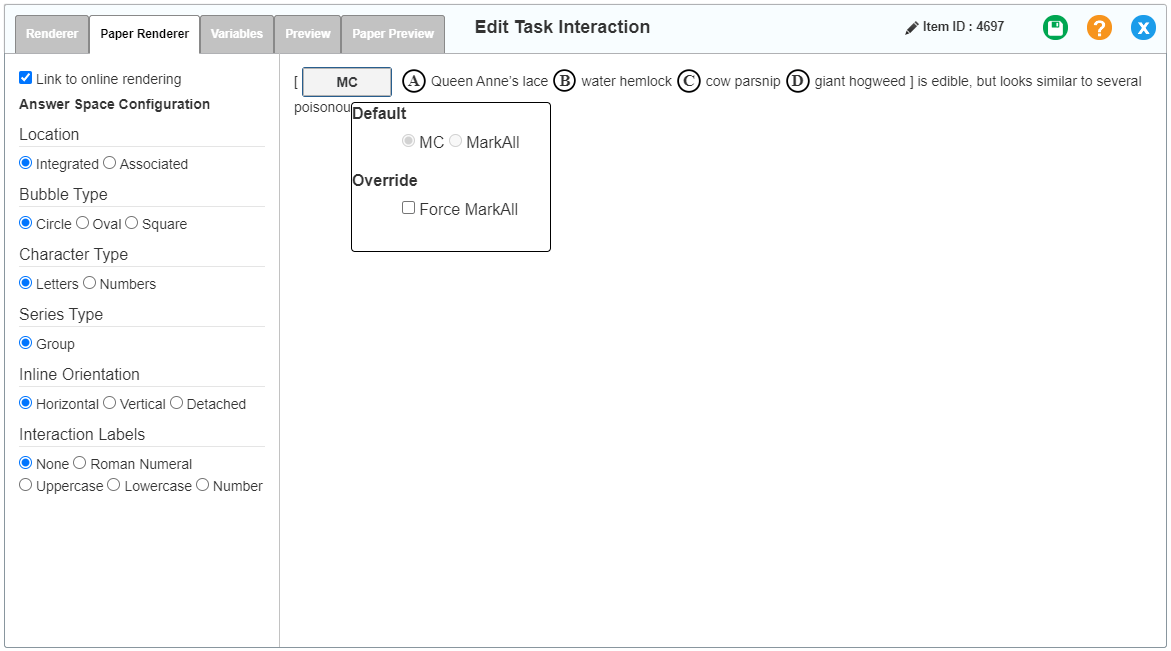
Task: Open the Paper Preview tab
Action: (x=393, y=34)
